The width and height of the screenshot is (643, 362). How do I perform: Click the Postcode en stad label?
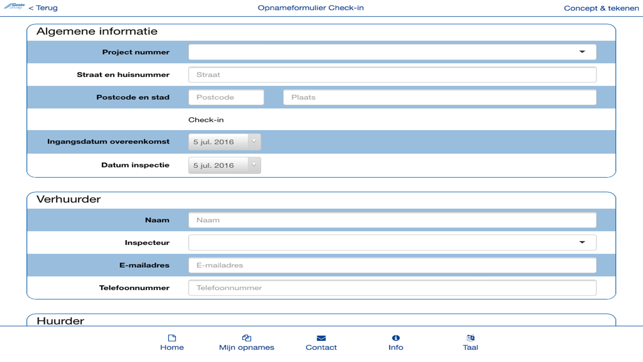133,97
